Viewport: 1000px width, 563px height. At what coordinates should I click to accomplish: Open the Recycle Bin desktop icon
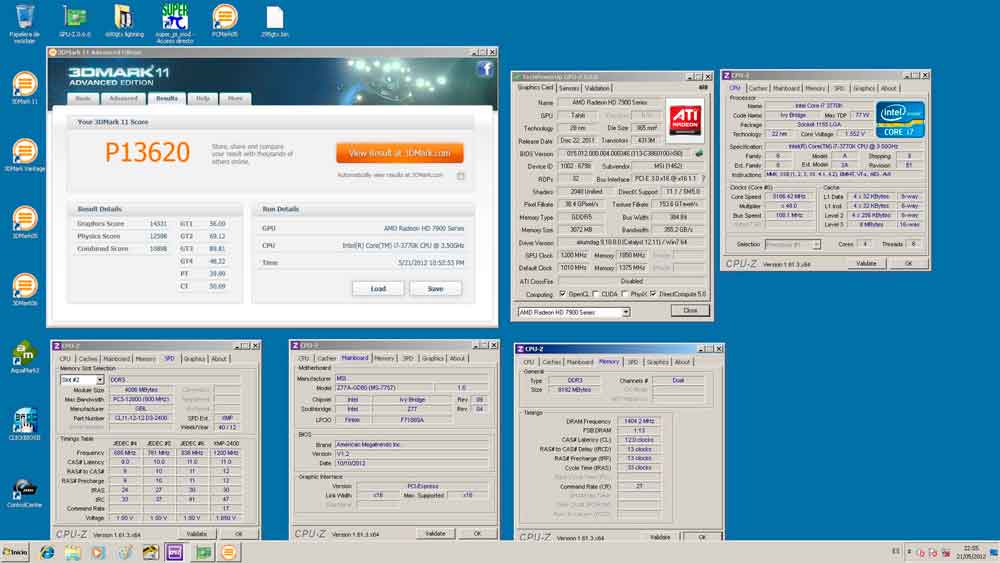tap(24, 17)
